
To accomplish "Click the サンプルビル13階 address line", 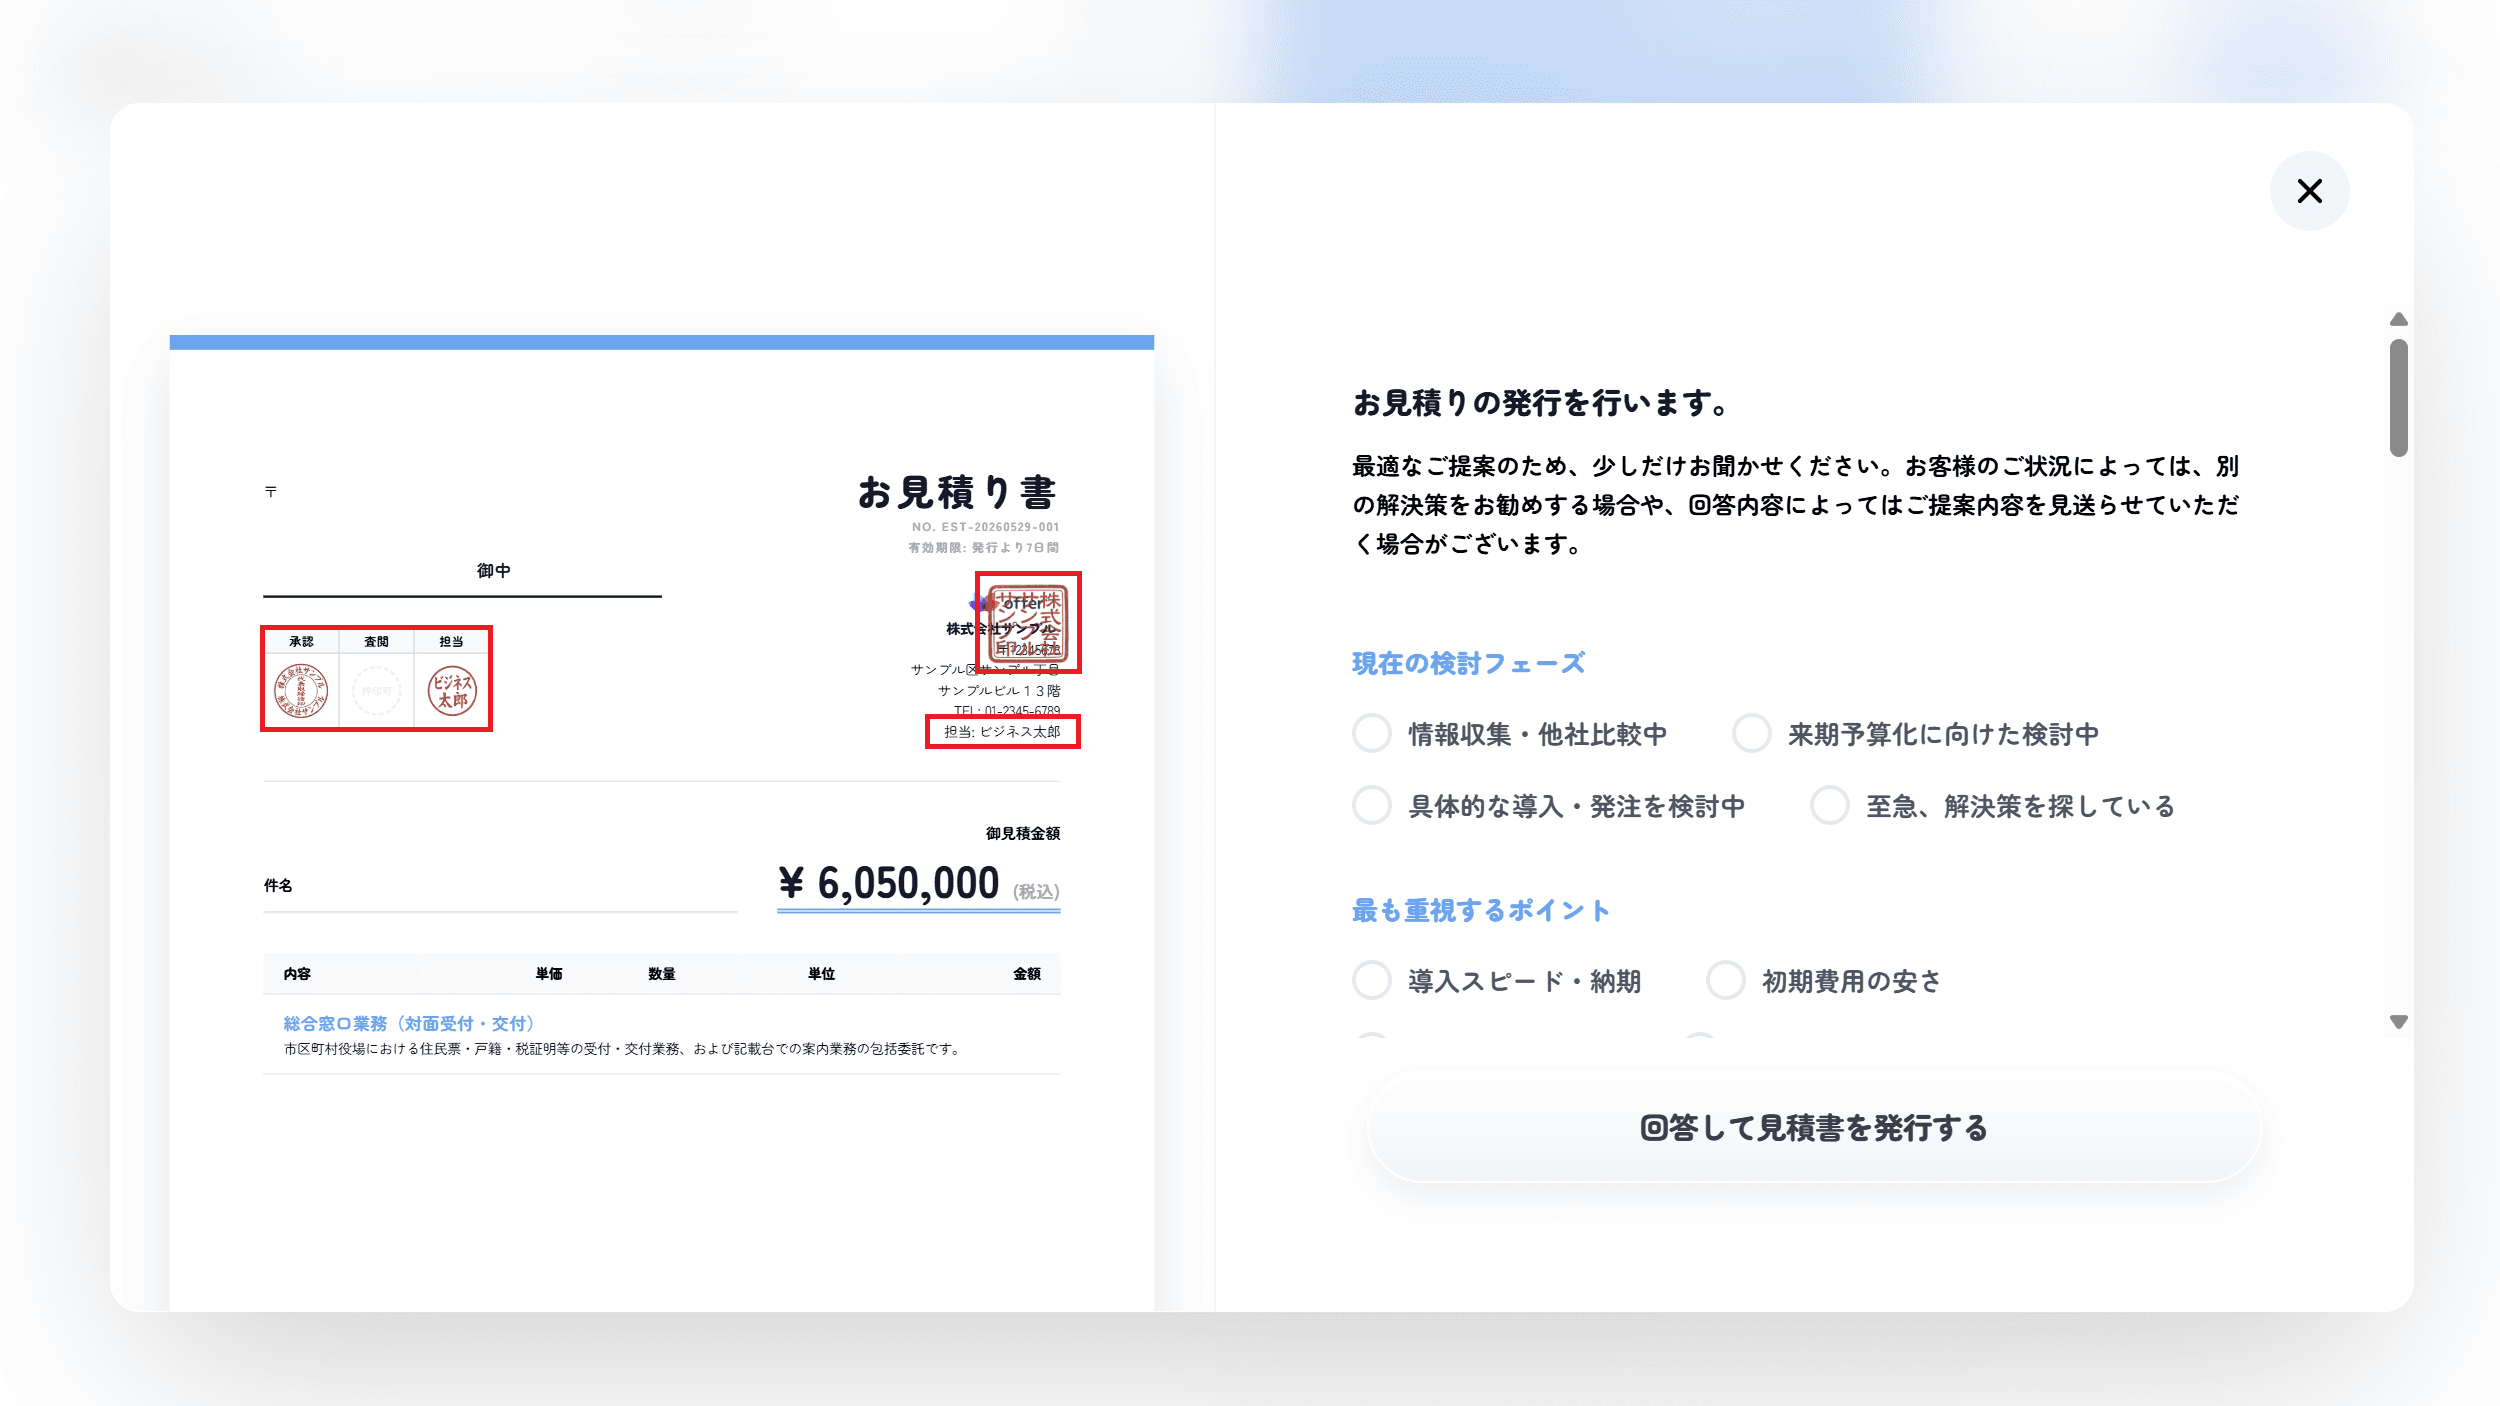I will 999,690.
